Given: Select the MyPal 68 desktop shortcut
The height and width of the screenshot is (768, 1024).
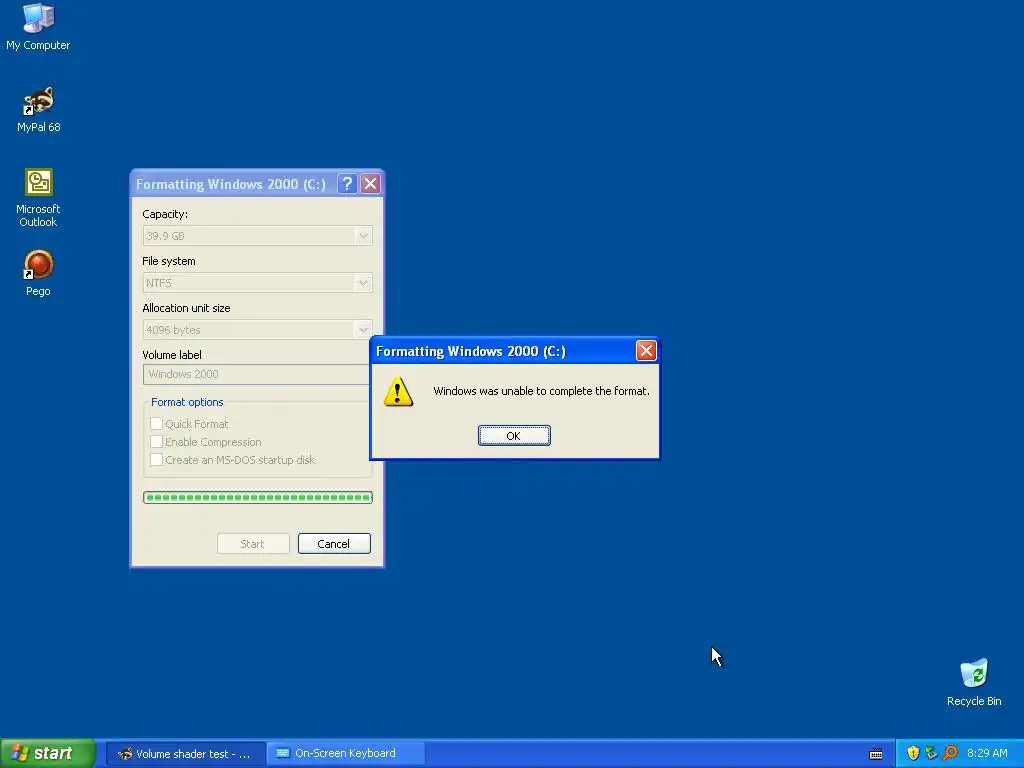Looking at the screenshot, I should click(x=38, y=109).
